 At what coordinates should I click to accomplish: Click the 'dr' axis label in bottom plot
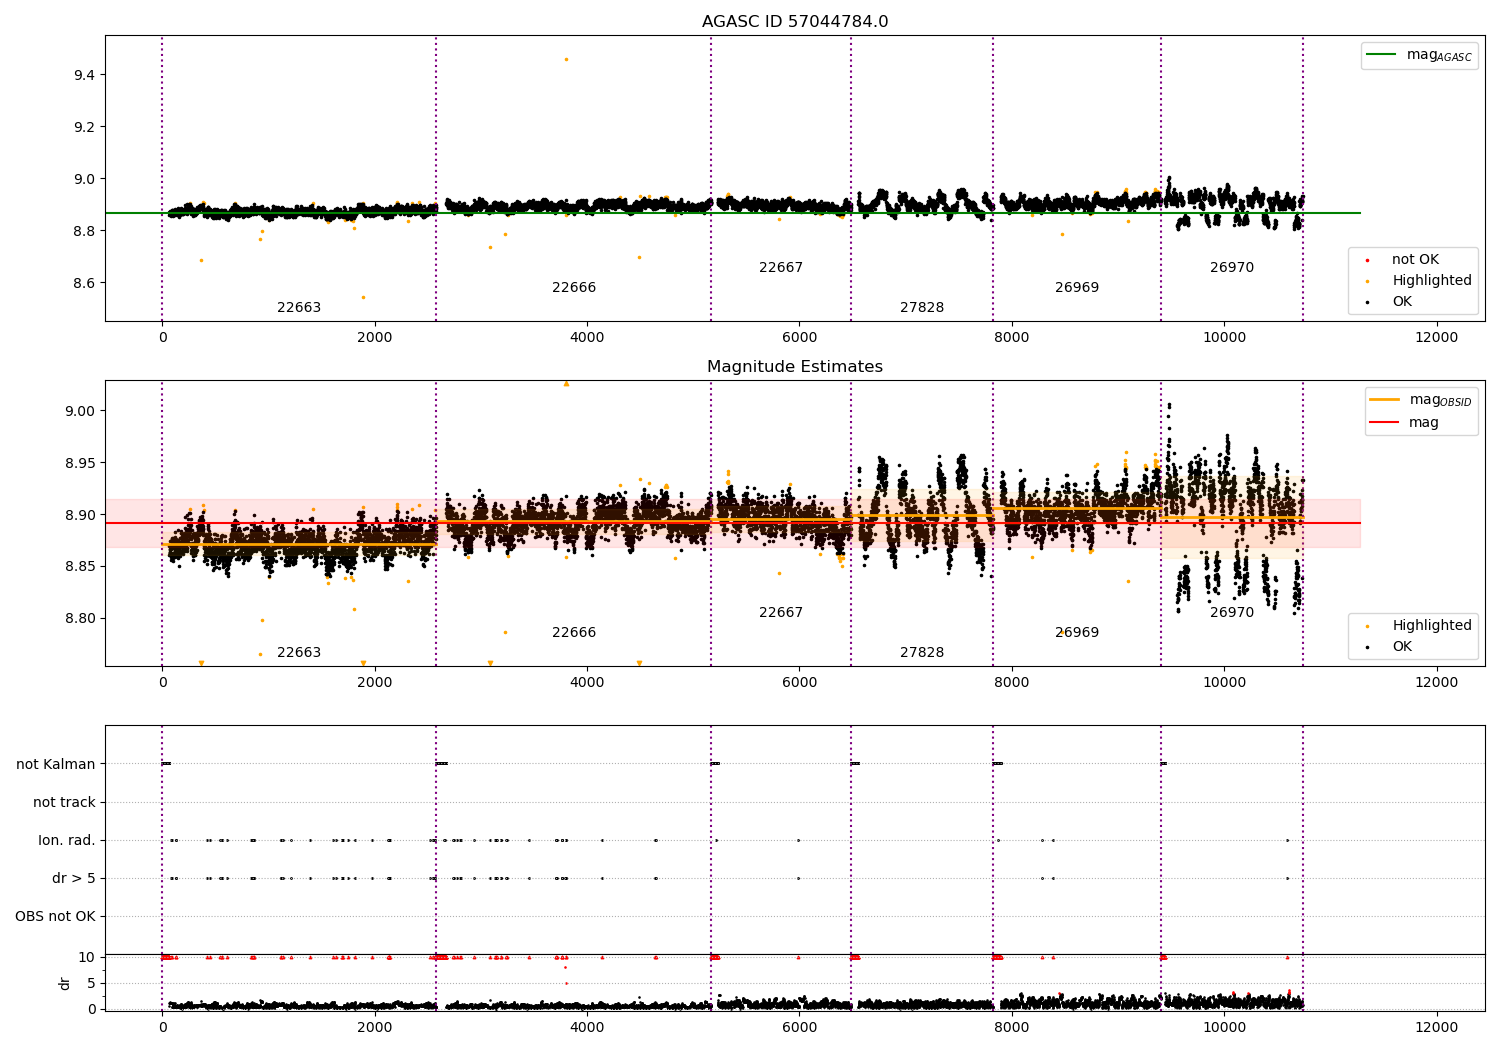coord(65,983)
